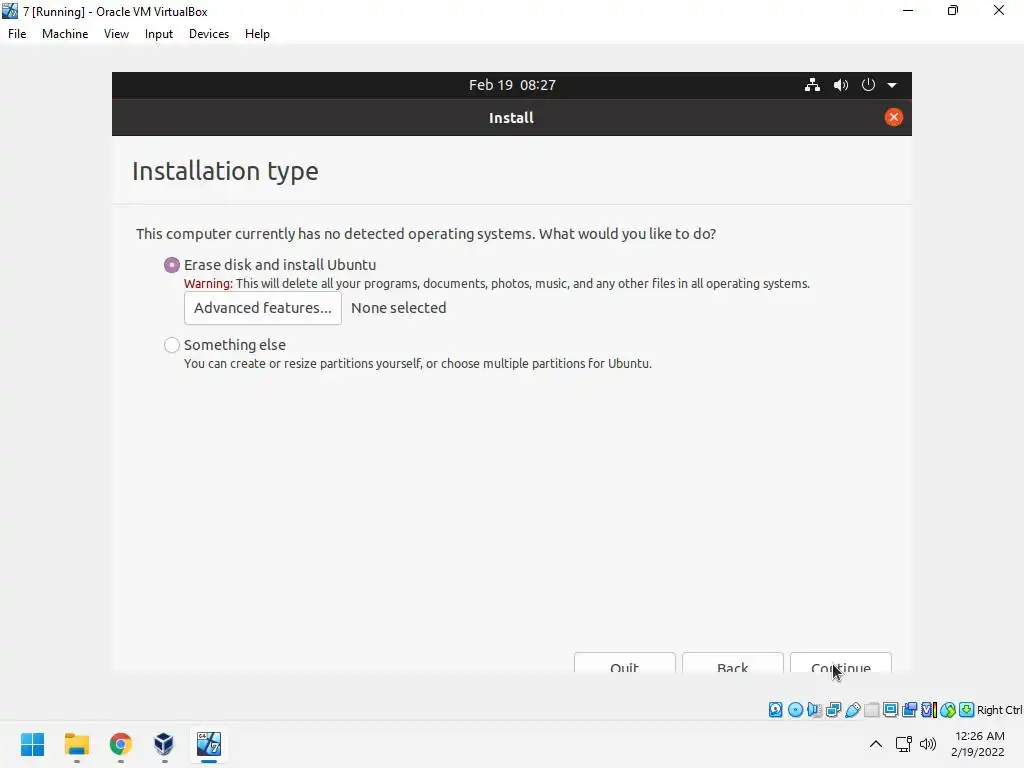Click the Continue button
1024x768 pixels.
(840, 662)
